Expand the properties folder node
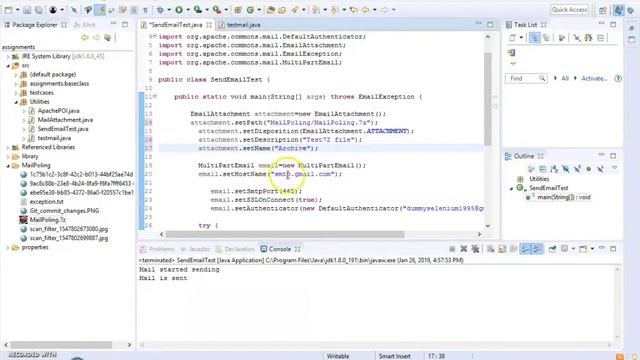640x360 pixels. click(8, 248)
